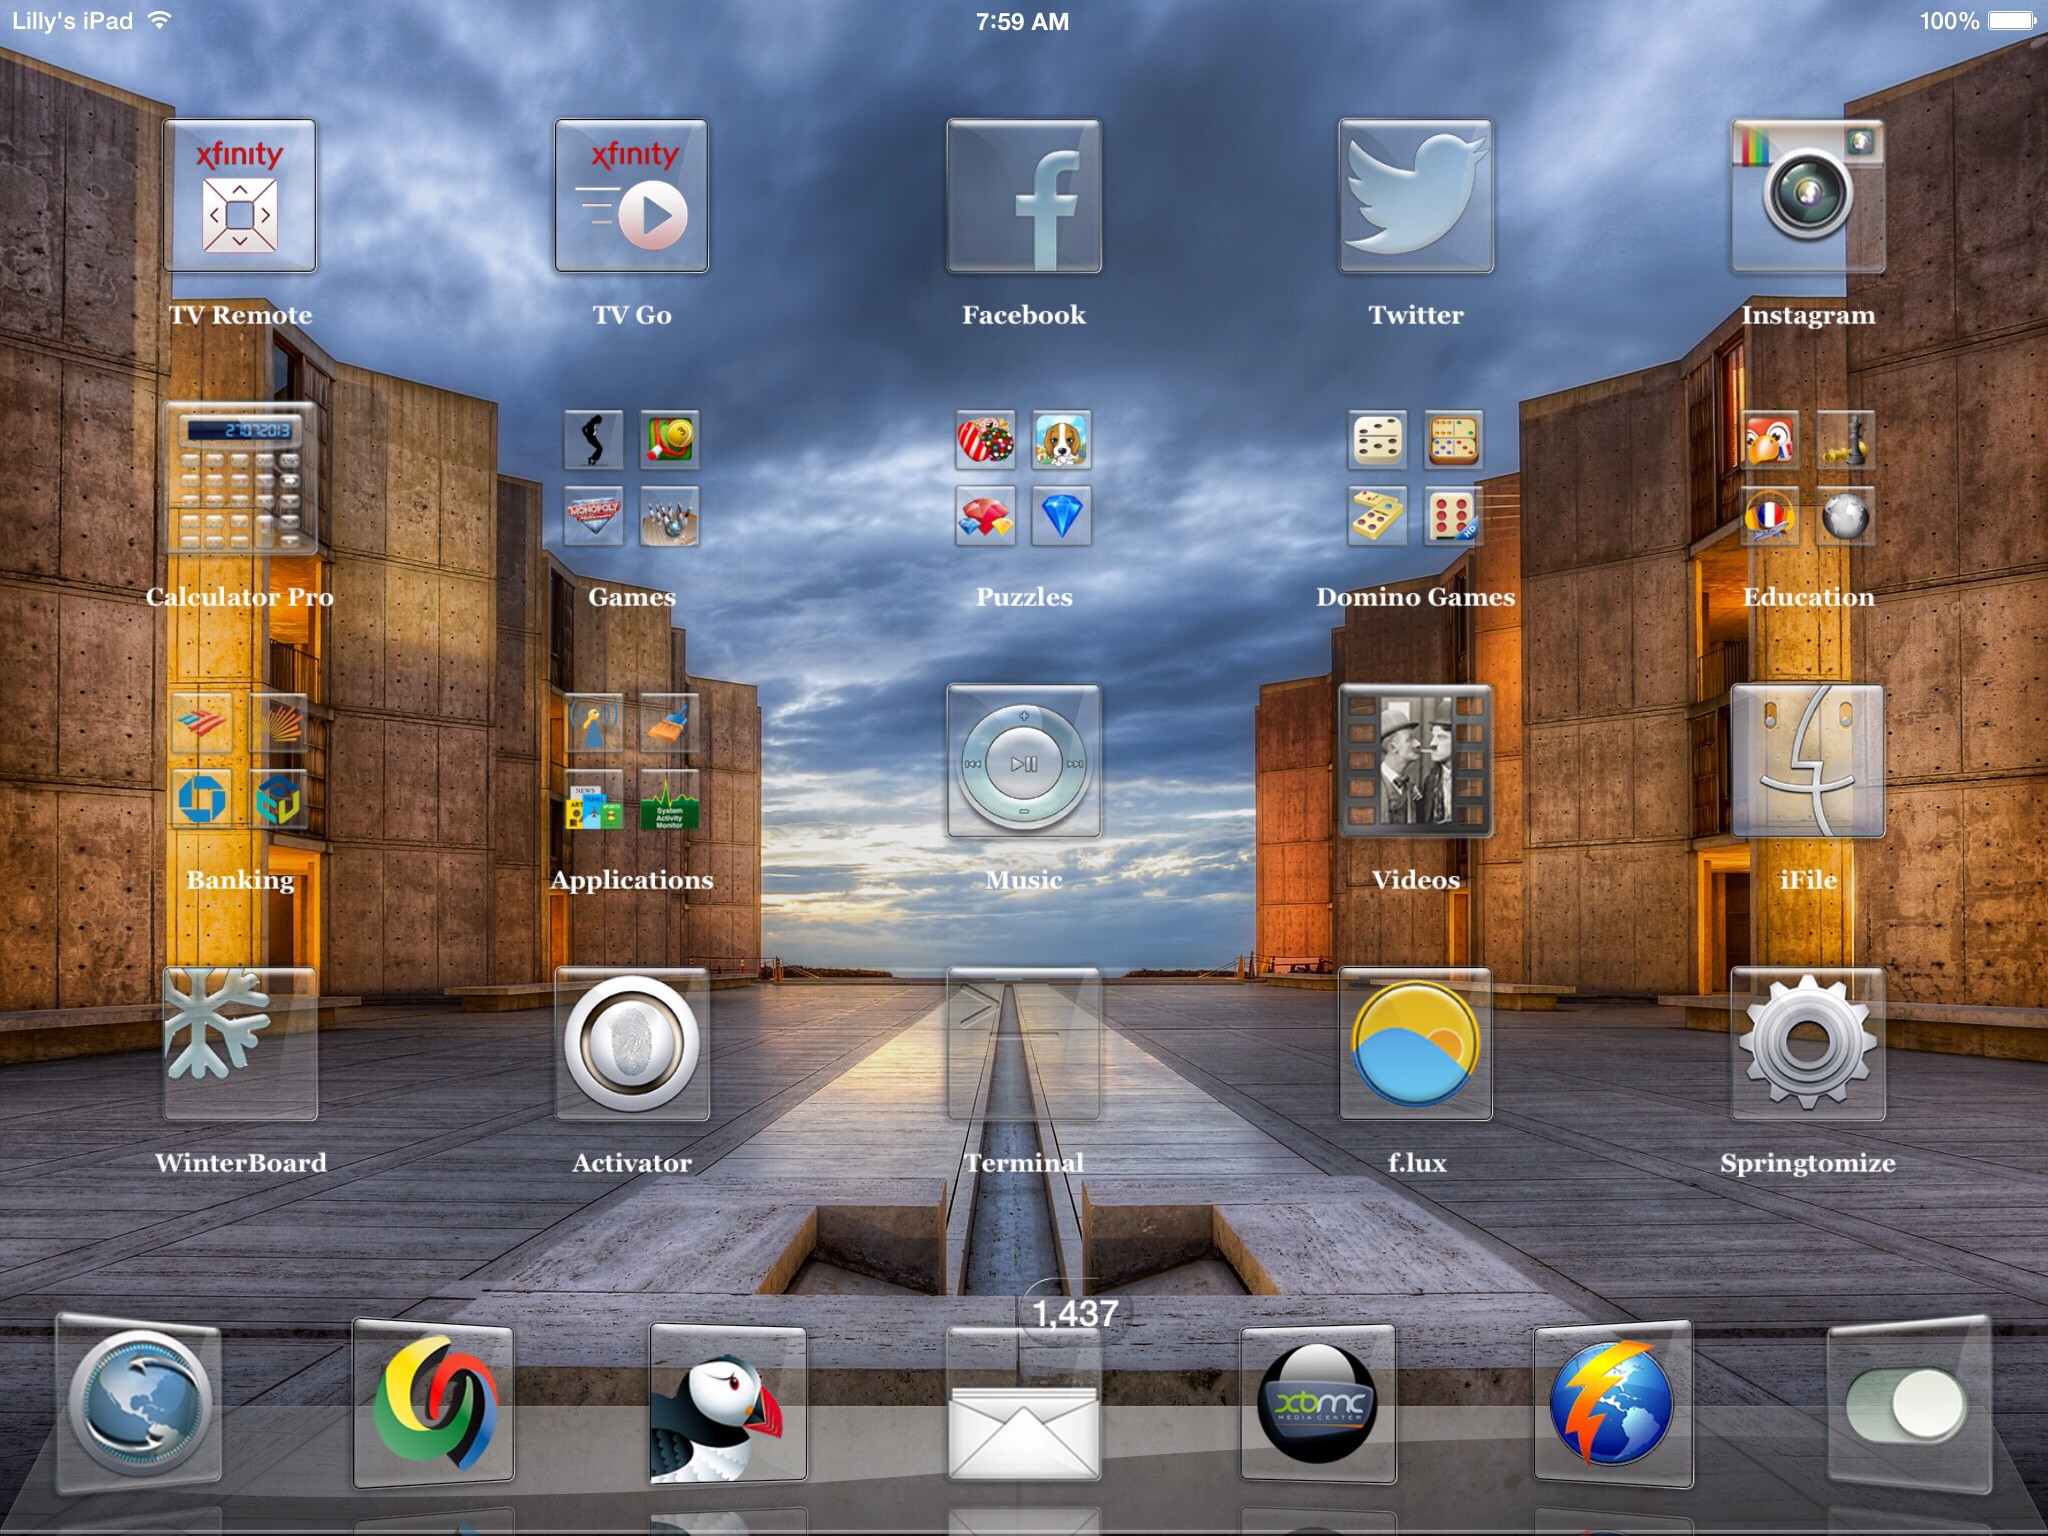Open the Terminal app
2048x1536 pixels.
[x=1024, y=1044]
